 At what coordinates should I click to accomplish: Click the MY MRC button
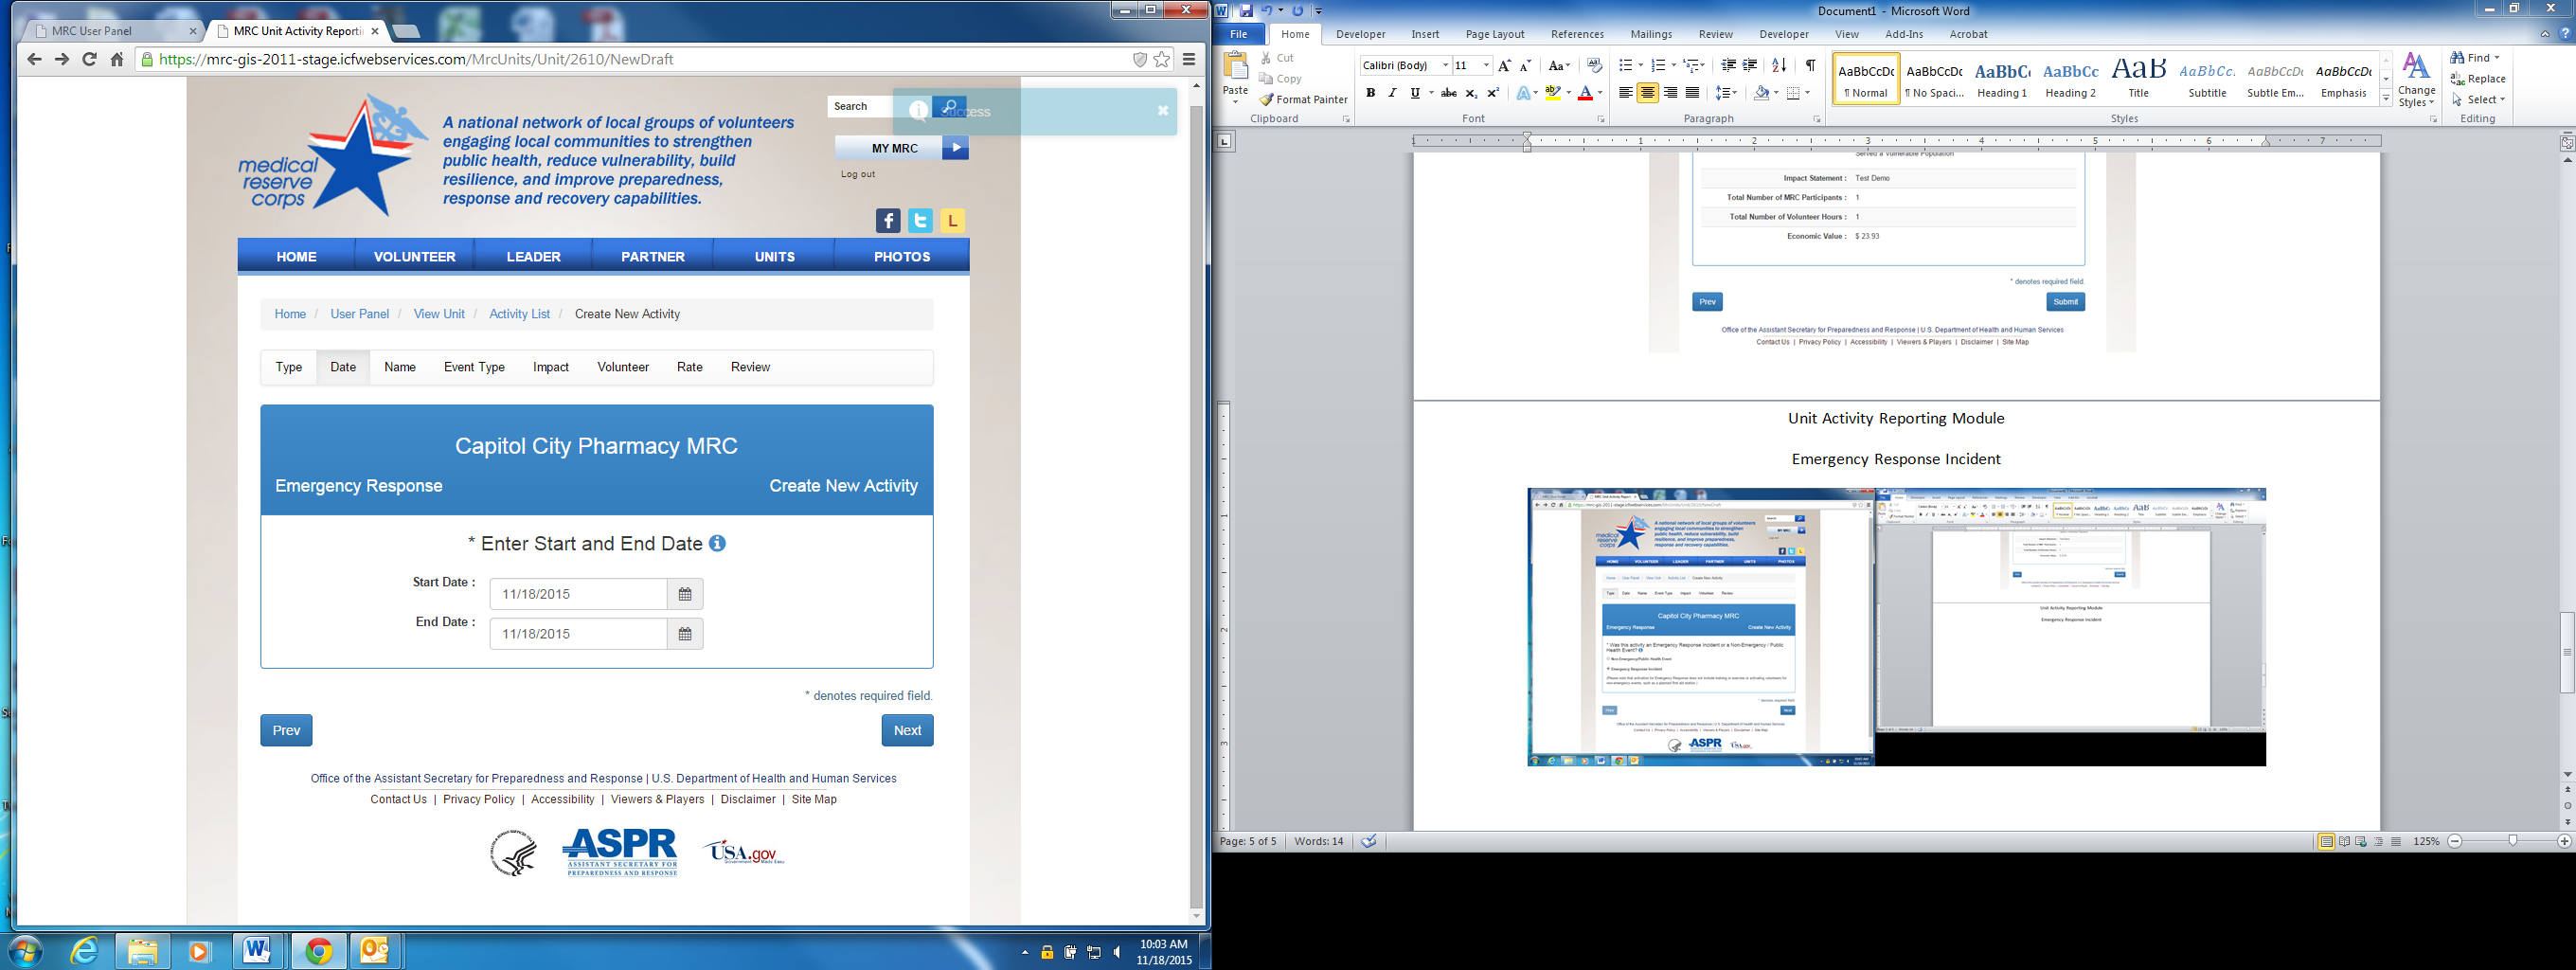pyautogui.click(x=902, y=148)
